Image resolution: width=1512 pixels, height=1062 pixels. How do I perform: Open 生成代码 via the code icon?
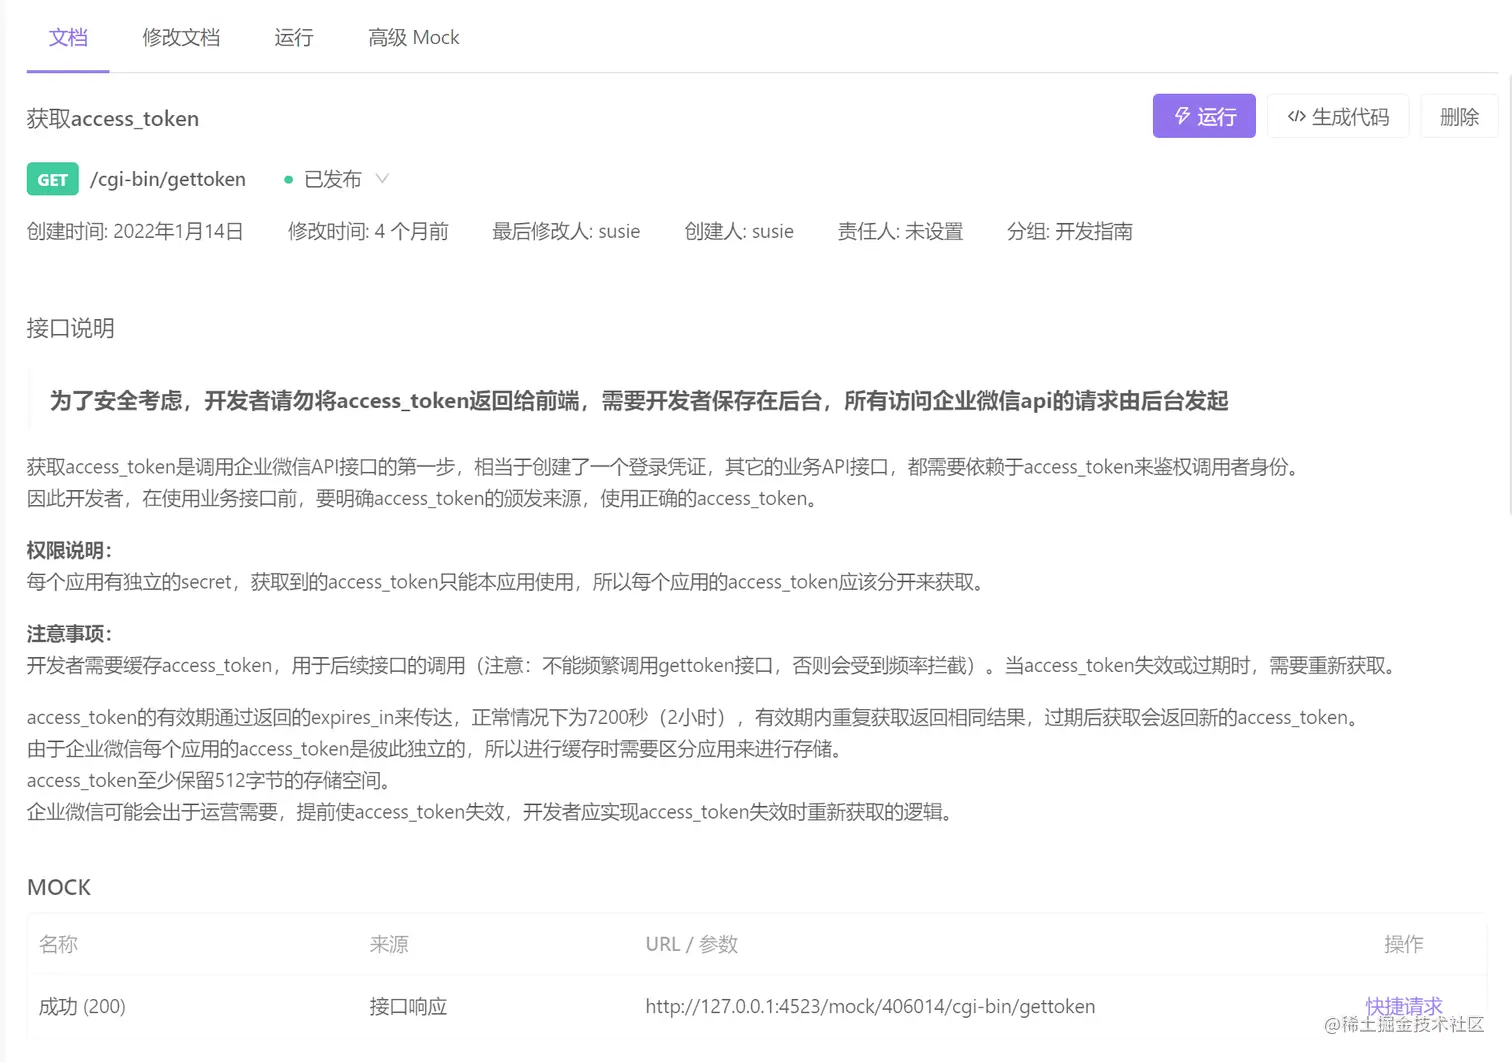(1338, 116)
